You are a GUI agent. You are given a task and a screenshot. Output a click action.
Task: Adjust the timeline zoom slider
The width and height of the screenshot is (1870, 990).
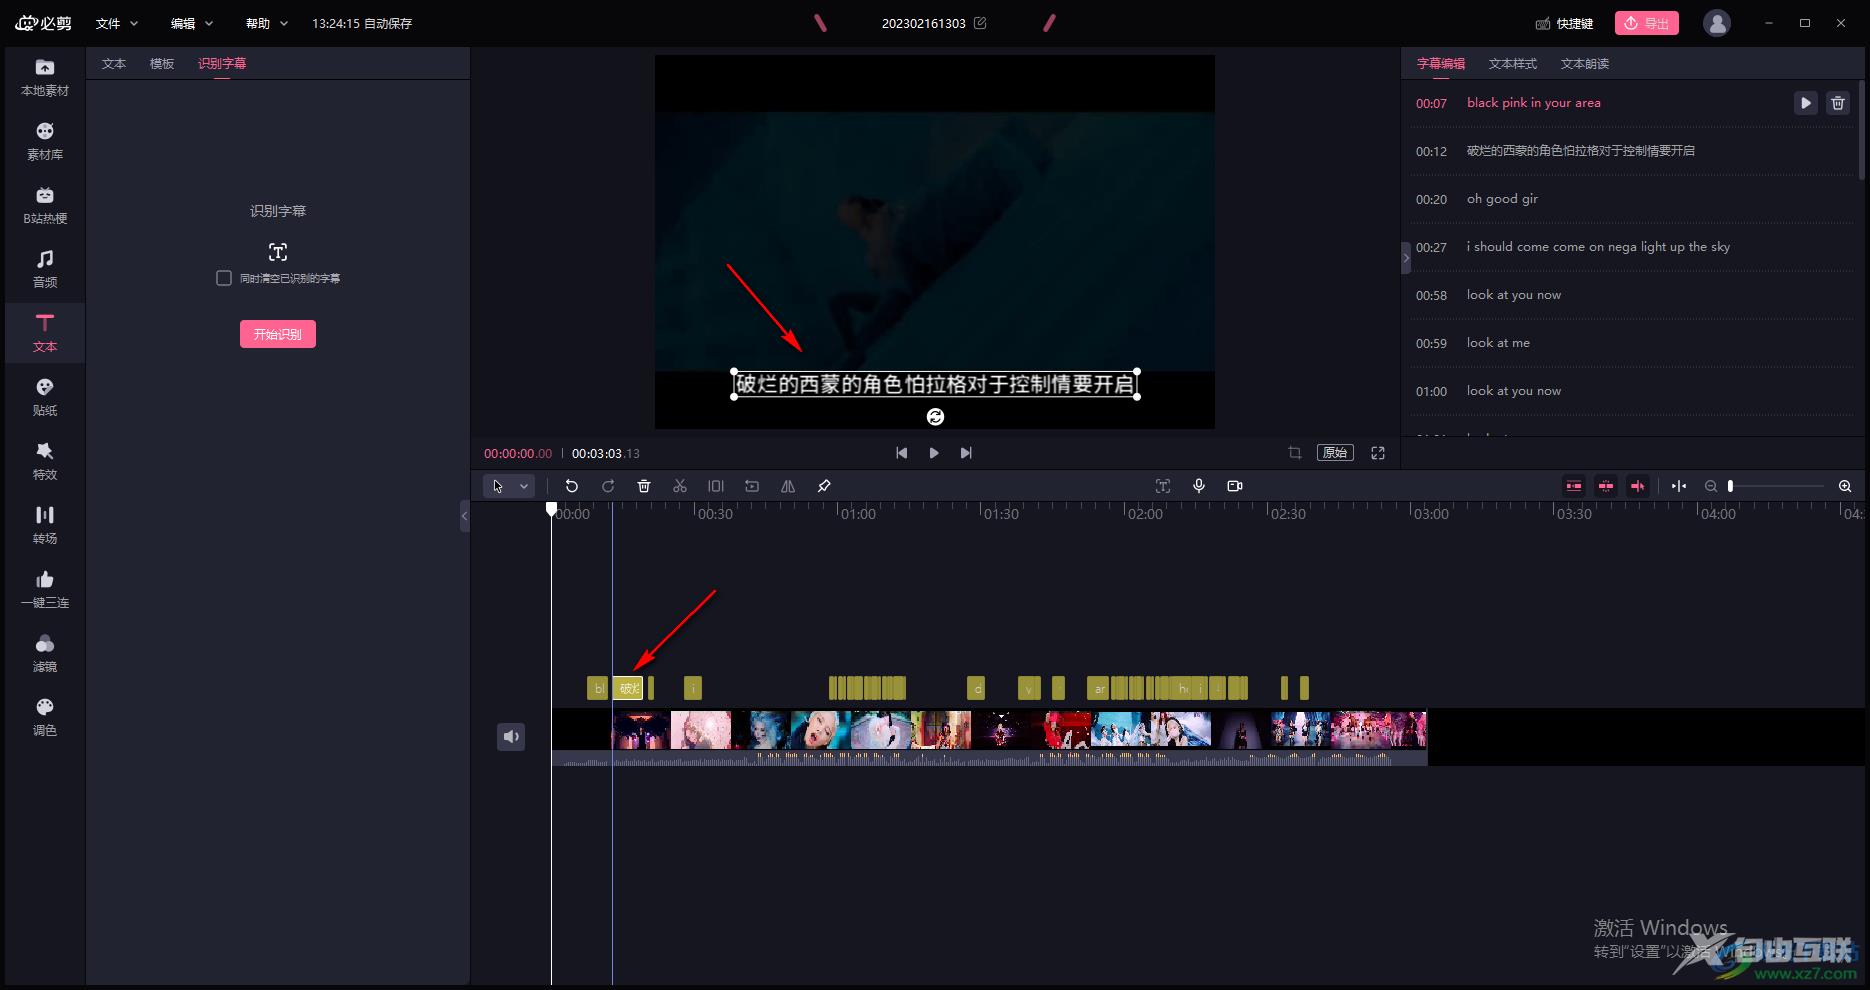tap(1777, 486)
